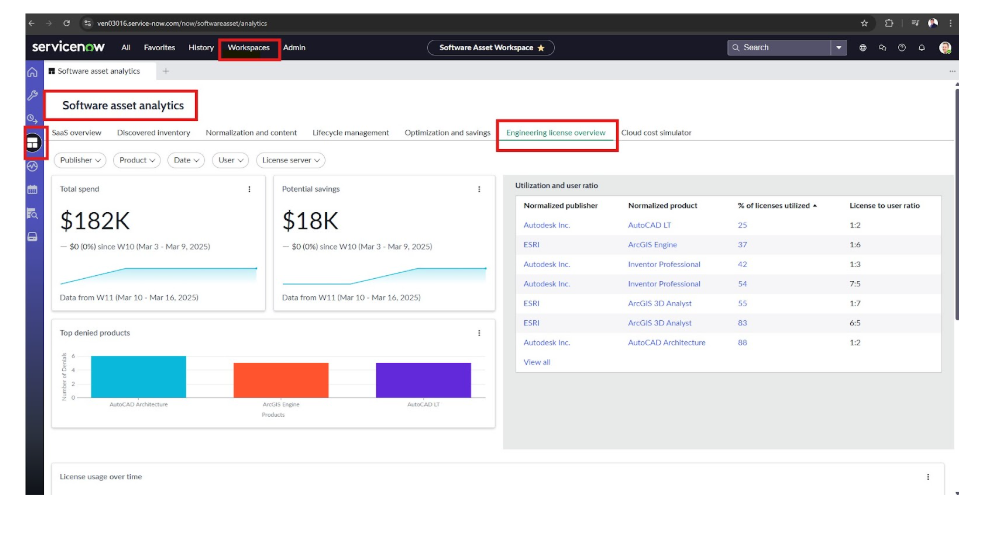Add a new workspace tab with plus
The image size is (993, 537).
tap(166, 72)
